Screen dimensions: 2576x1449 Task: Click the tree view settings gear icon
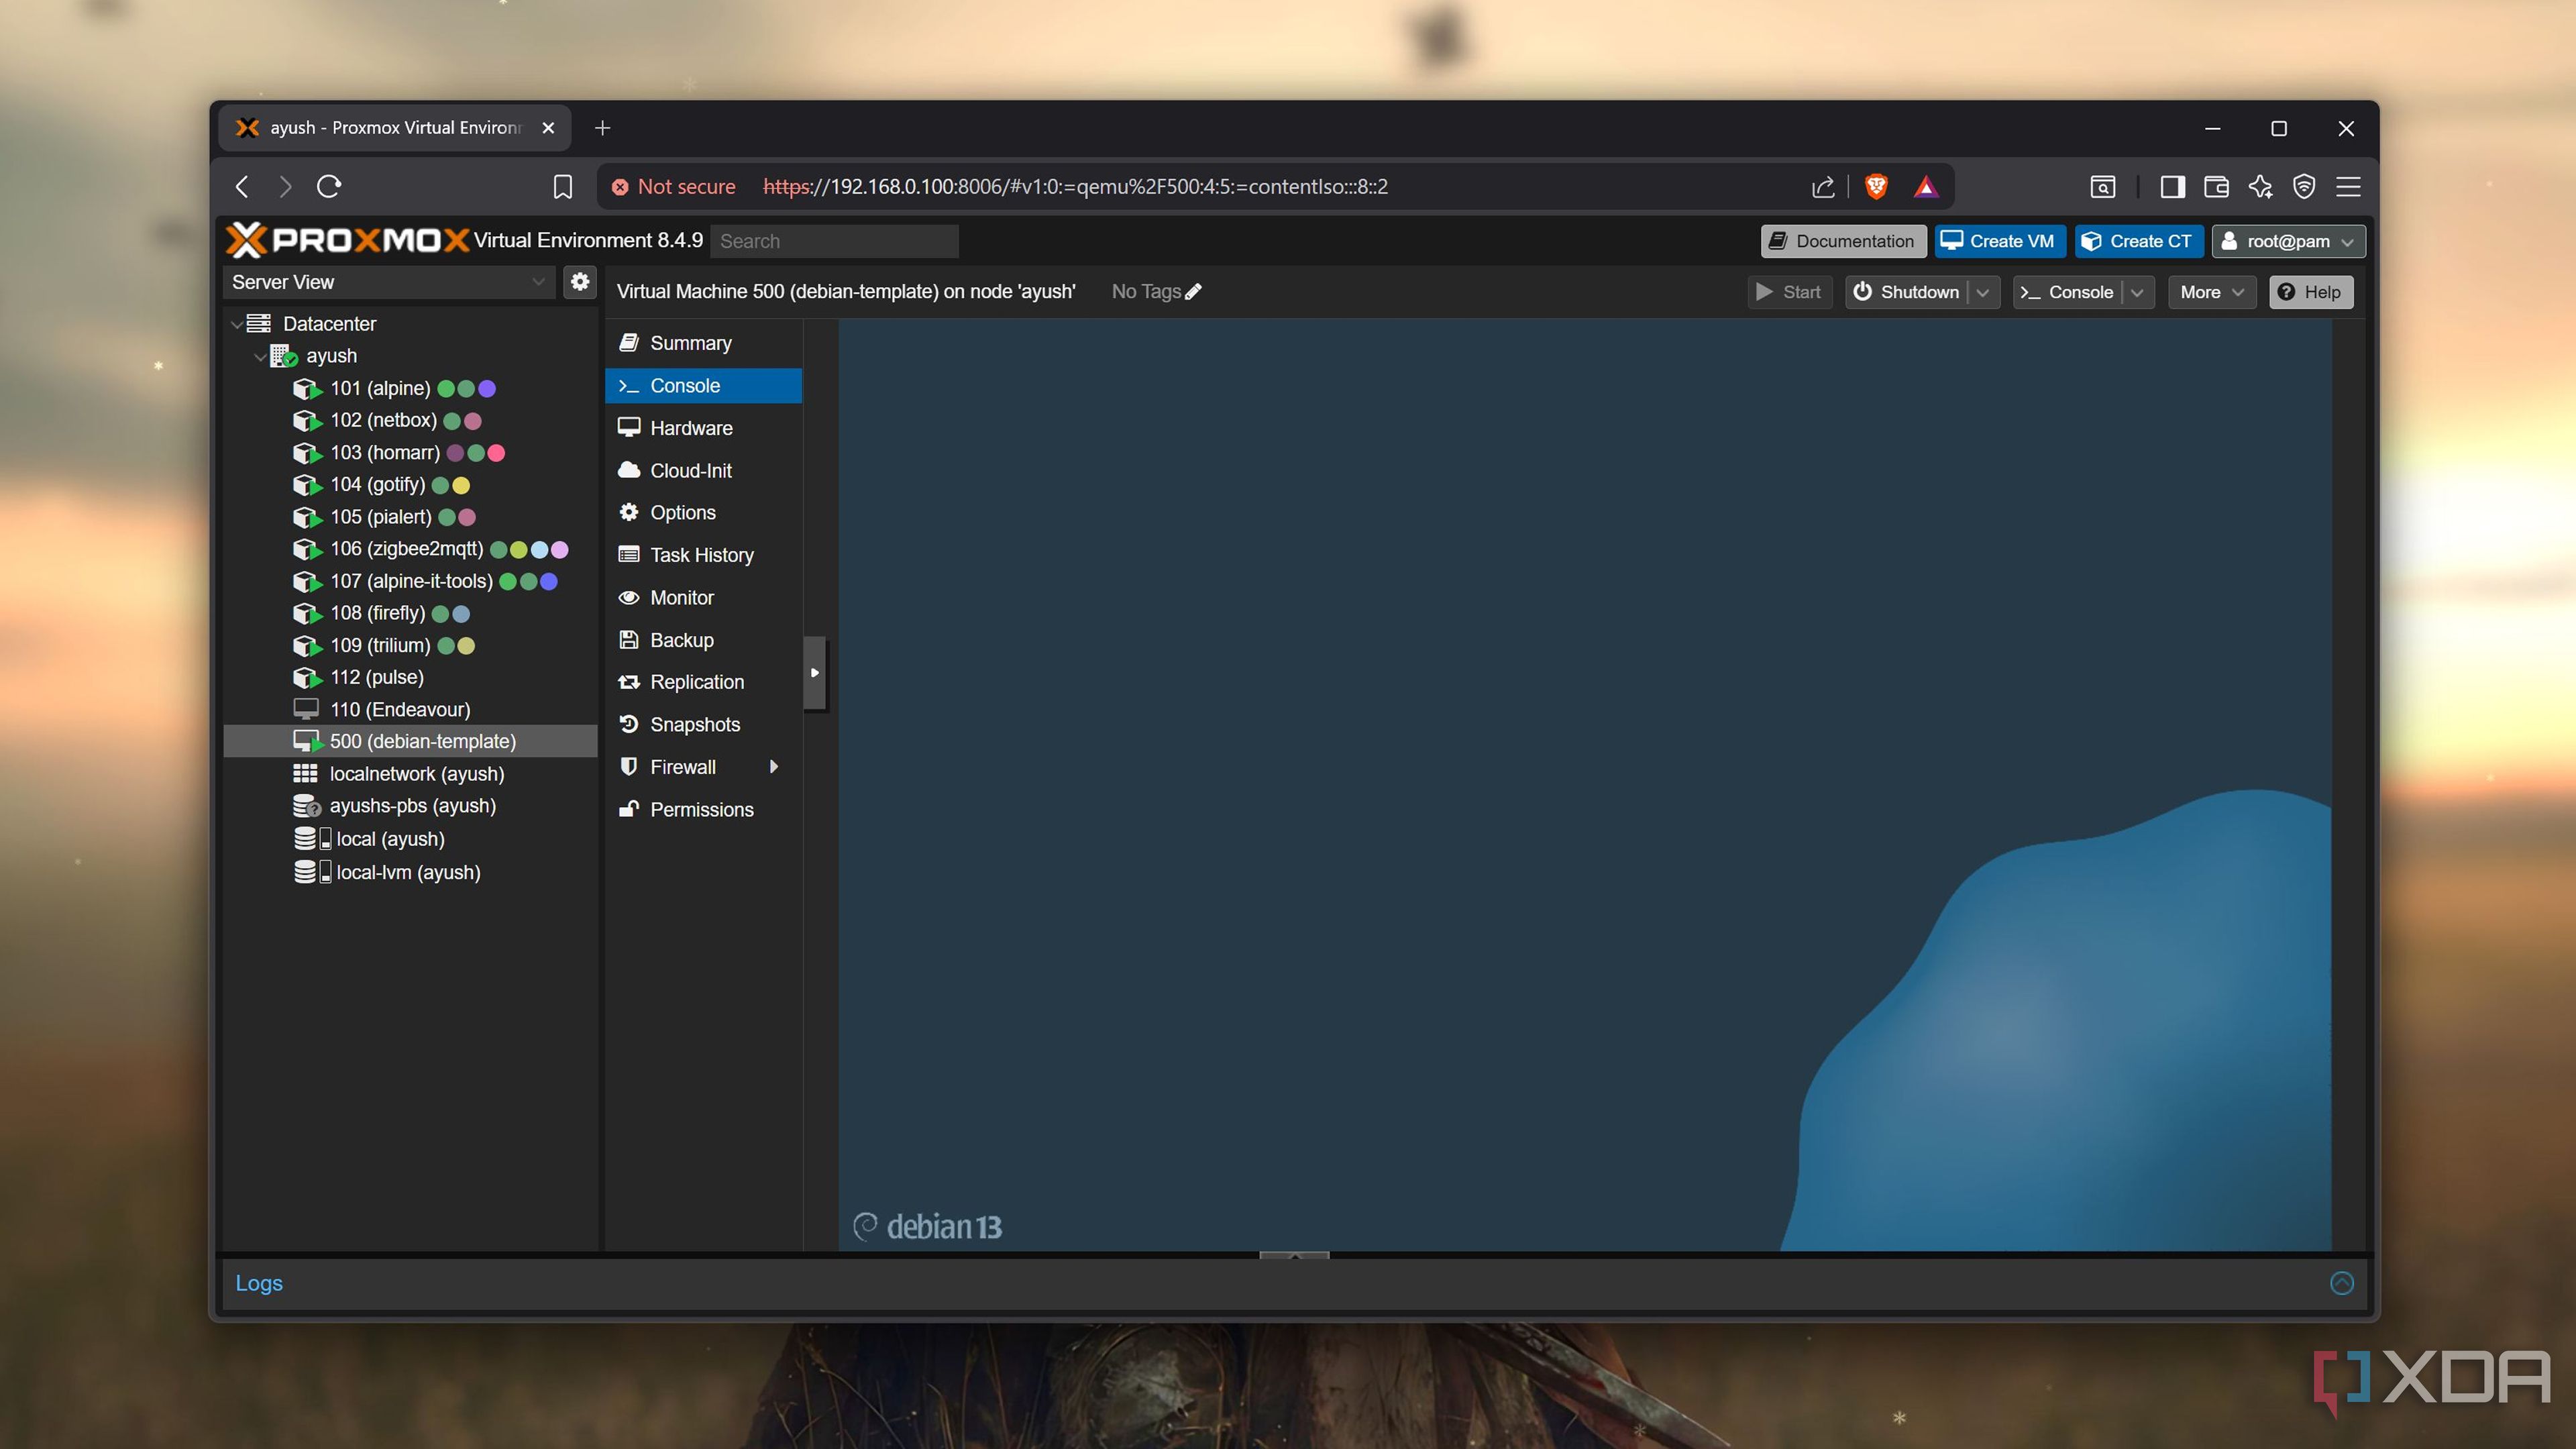(580, 282)
